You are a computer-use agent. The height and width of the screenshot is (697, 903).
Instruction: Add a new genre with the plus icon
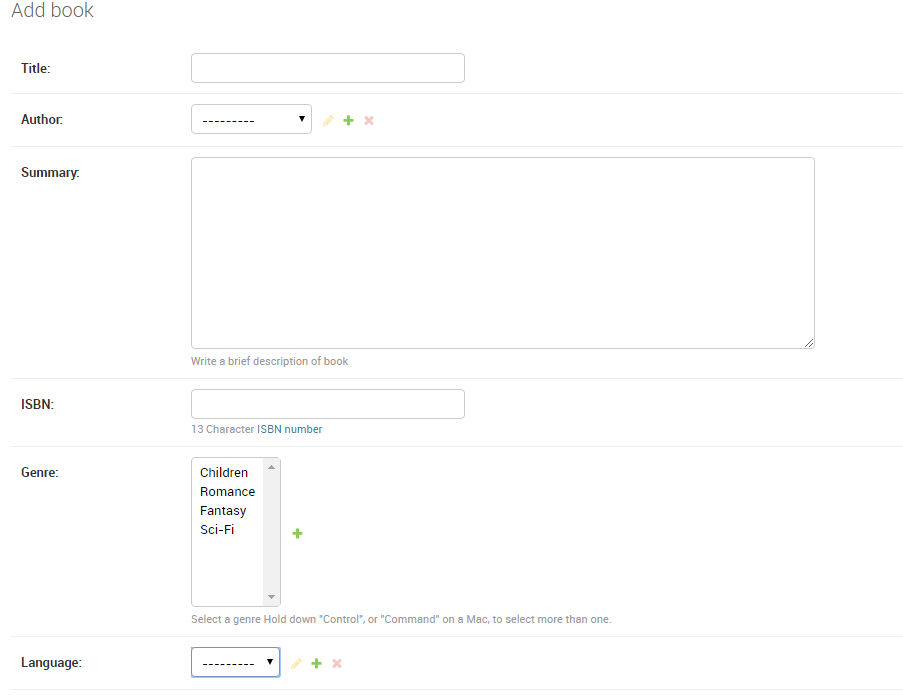297,533
